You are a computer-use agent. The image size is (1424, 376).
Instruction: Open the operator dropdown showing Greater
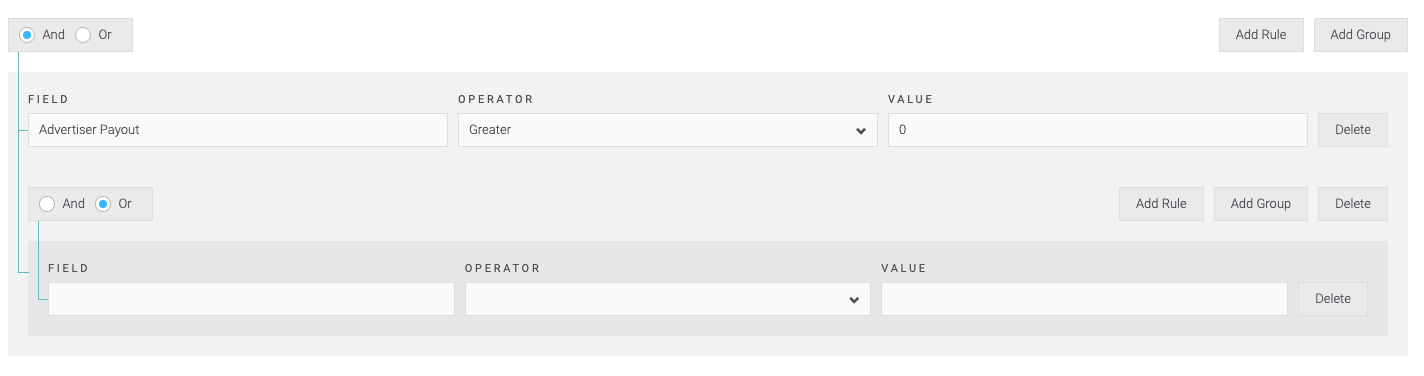668,130
